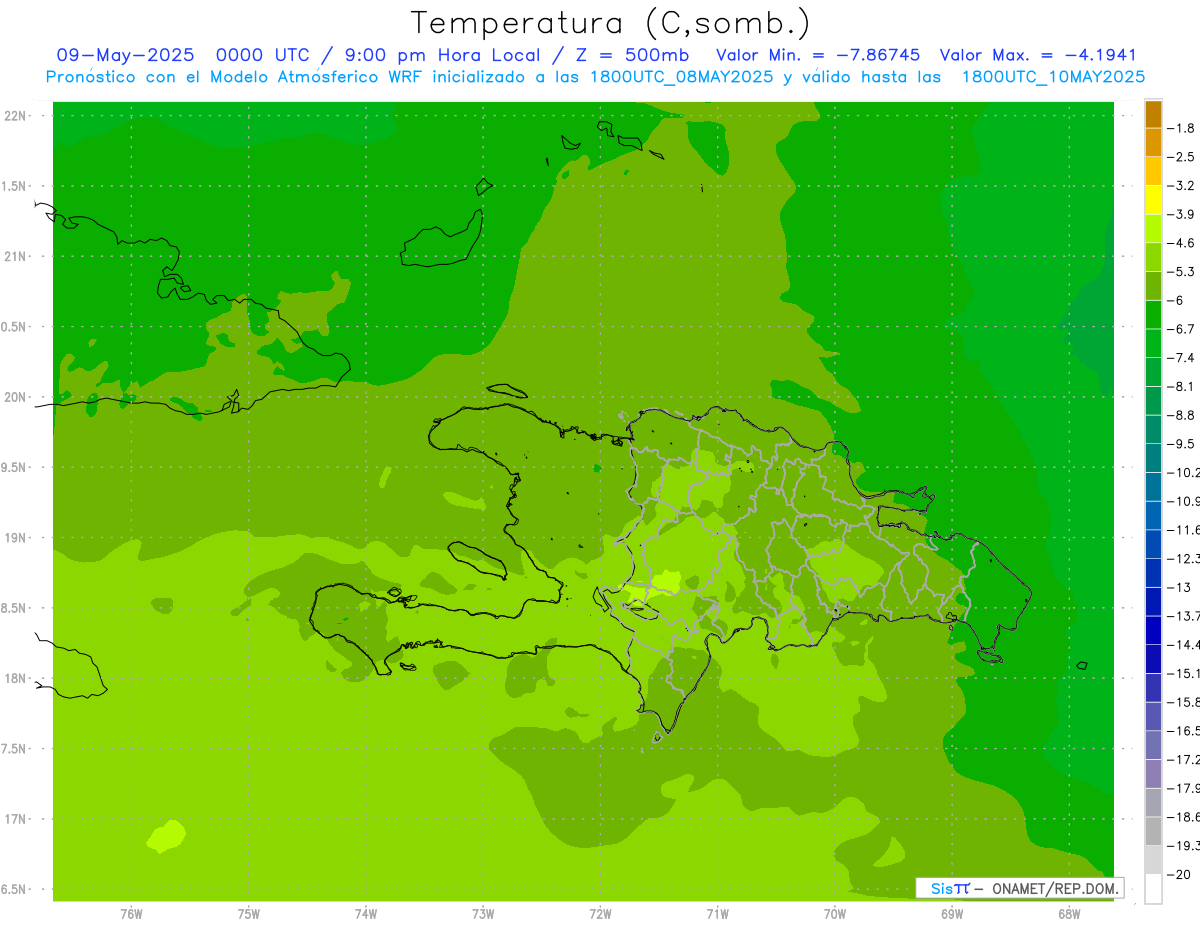Click the 'Sisπ – ONAMET/REP.DOM.' credit label
1200x927 pixels.
pyautogui.click(x=1019, y=888)
